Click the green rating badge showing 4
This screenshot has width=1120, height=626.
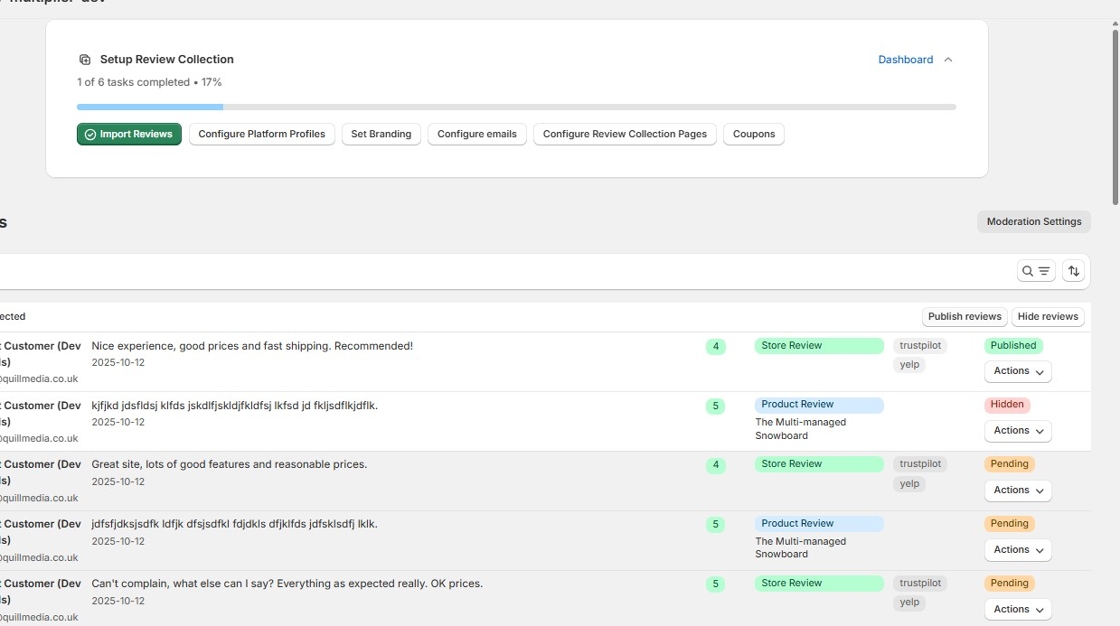[715, 345]
